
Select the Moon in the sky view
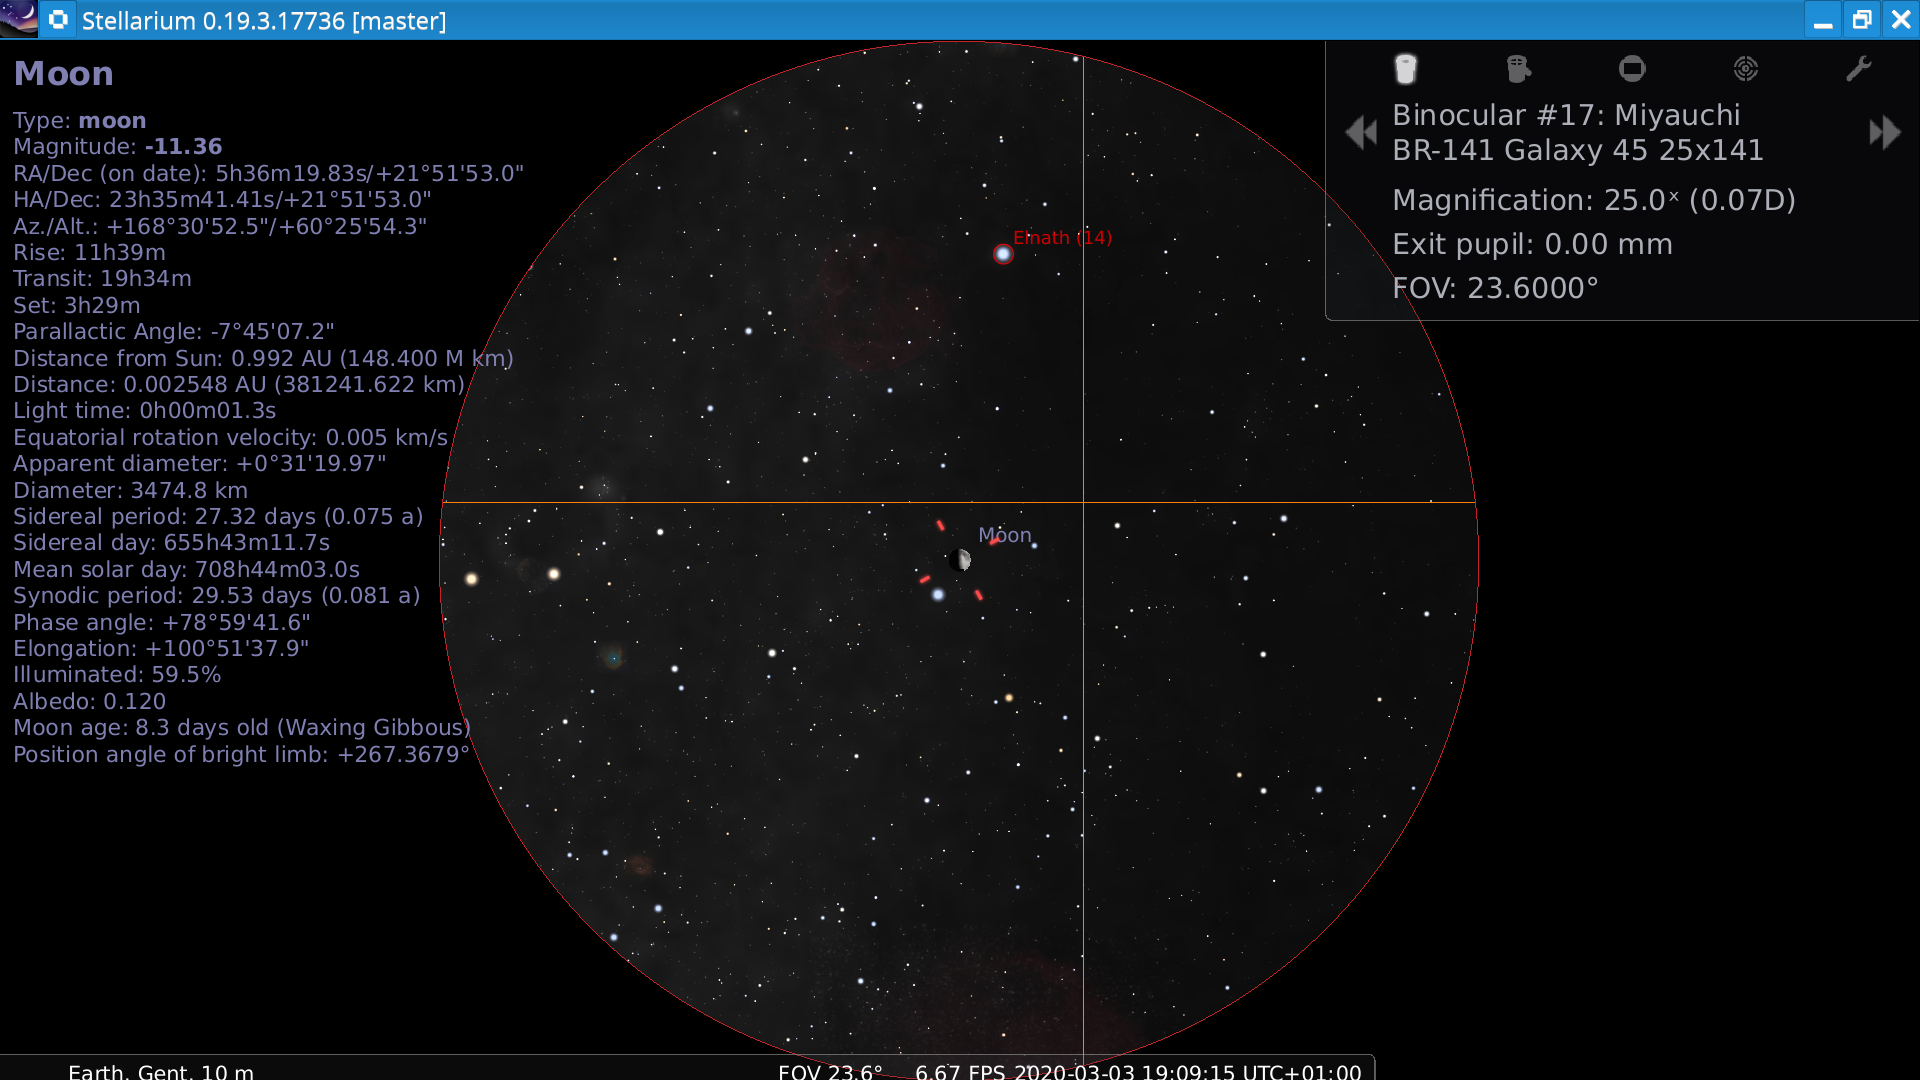tap(962, 560)
